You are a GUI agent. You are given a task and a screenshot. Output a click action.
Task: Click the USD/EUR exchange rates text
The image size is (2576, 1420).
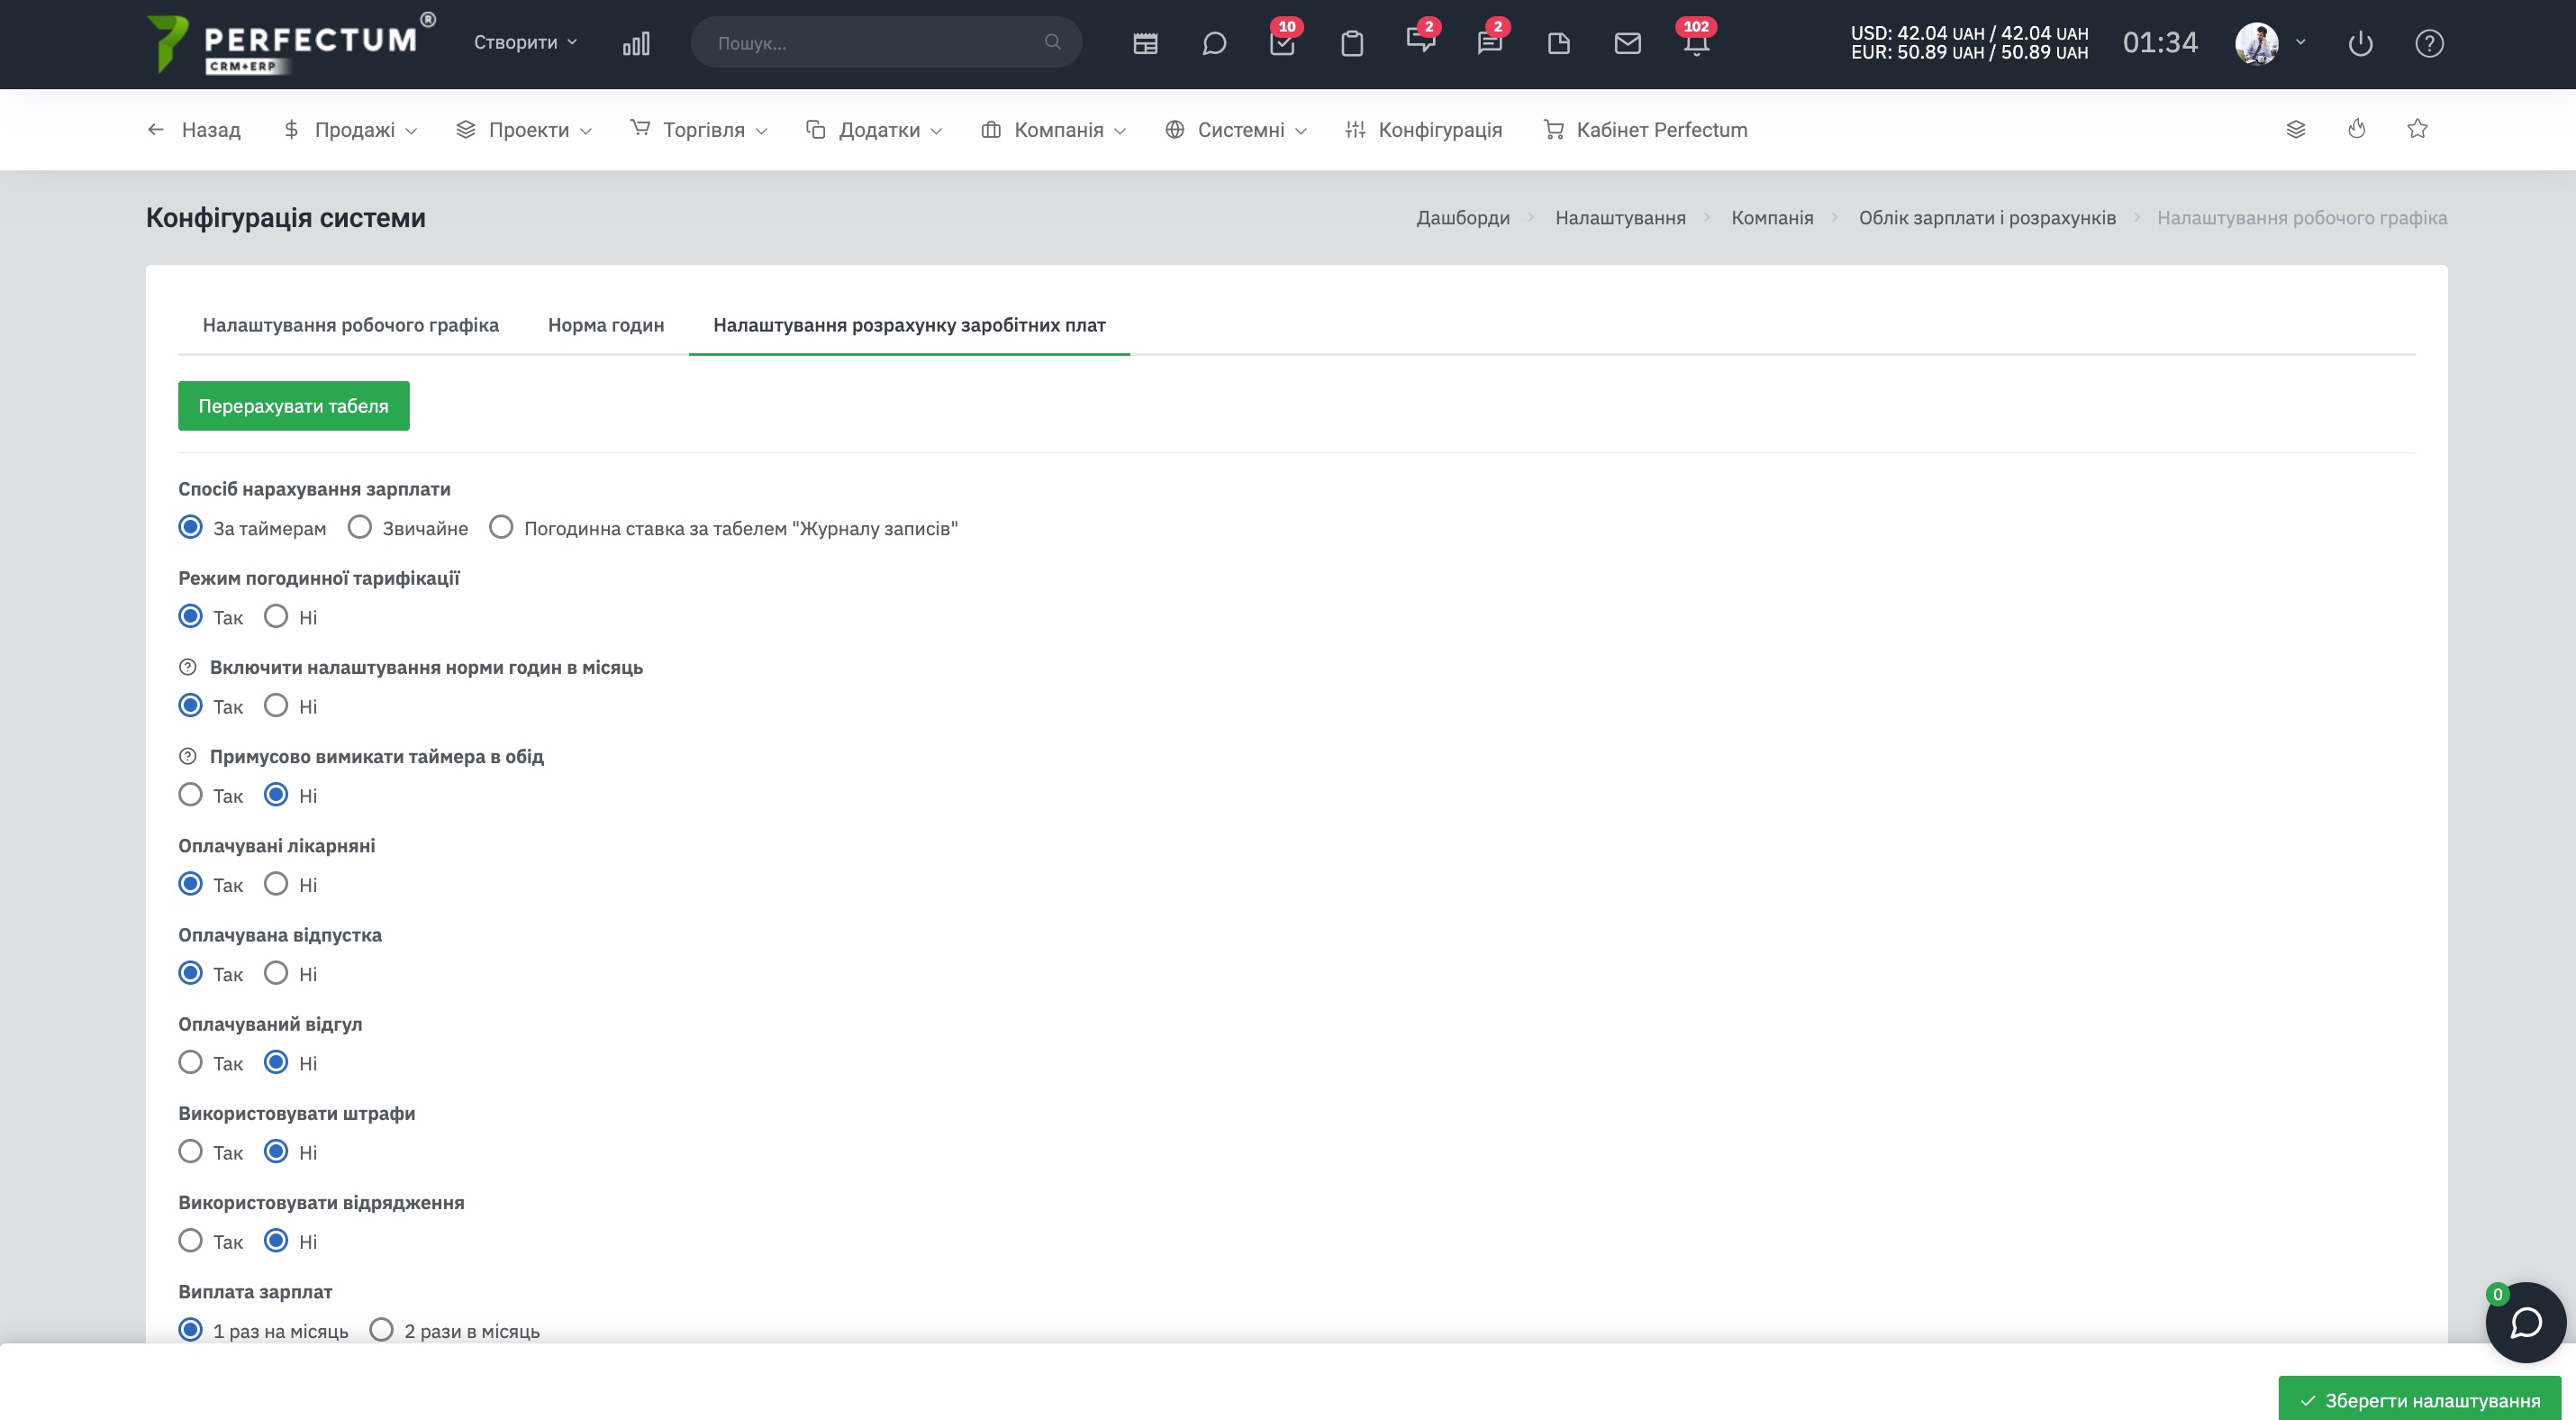click(1969, 43)
